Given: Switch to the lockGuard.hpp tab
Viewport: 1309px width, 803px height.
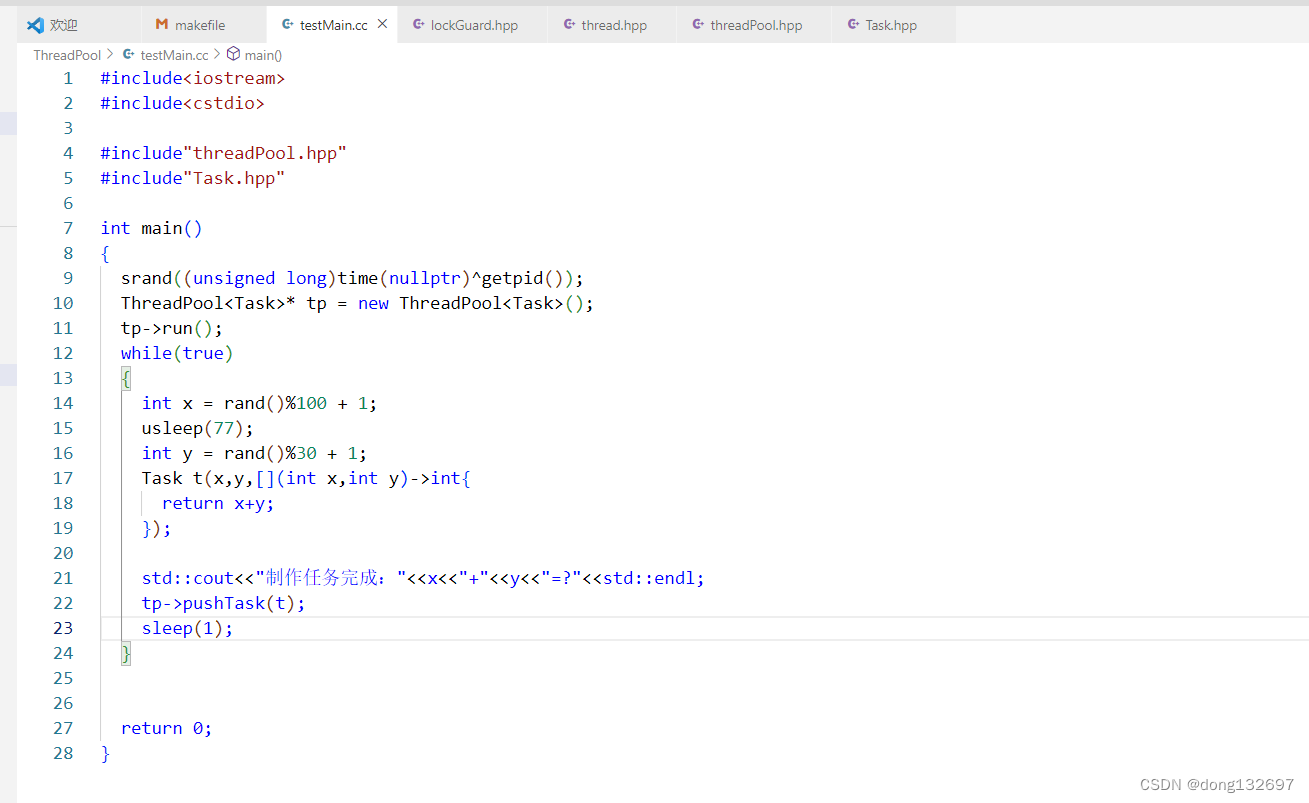Looking at the screenshot, I should point(473,25).
